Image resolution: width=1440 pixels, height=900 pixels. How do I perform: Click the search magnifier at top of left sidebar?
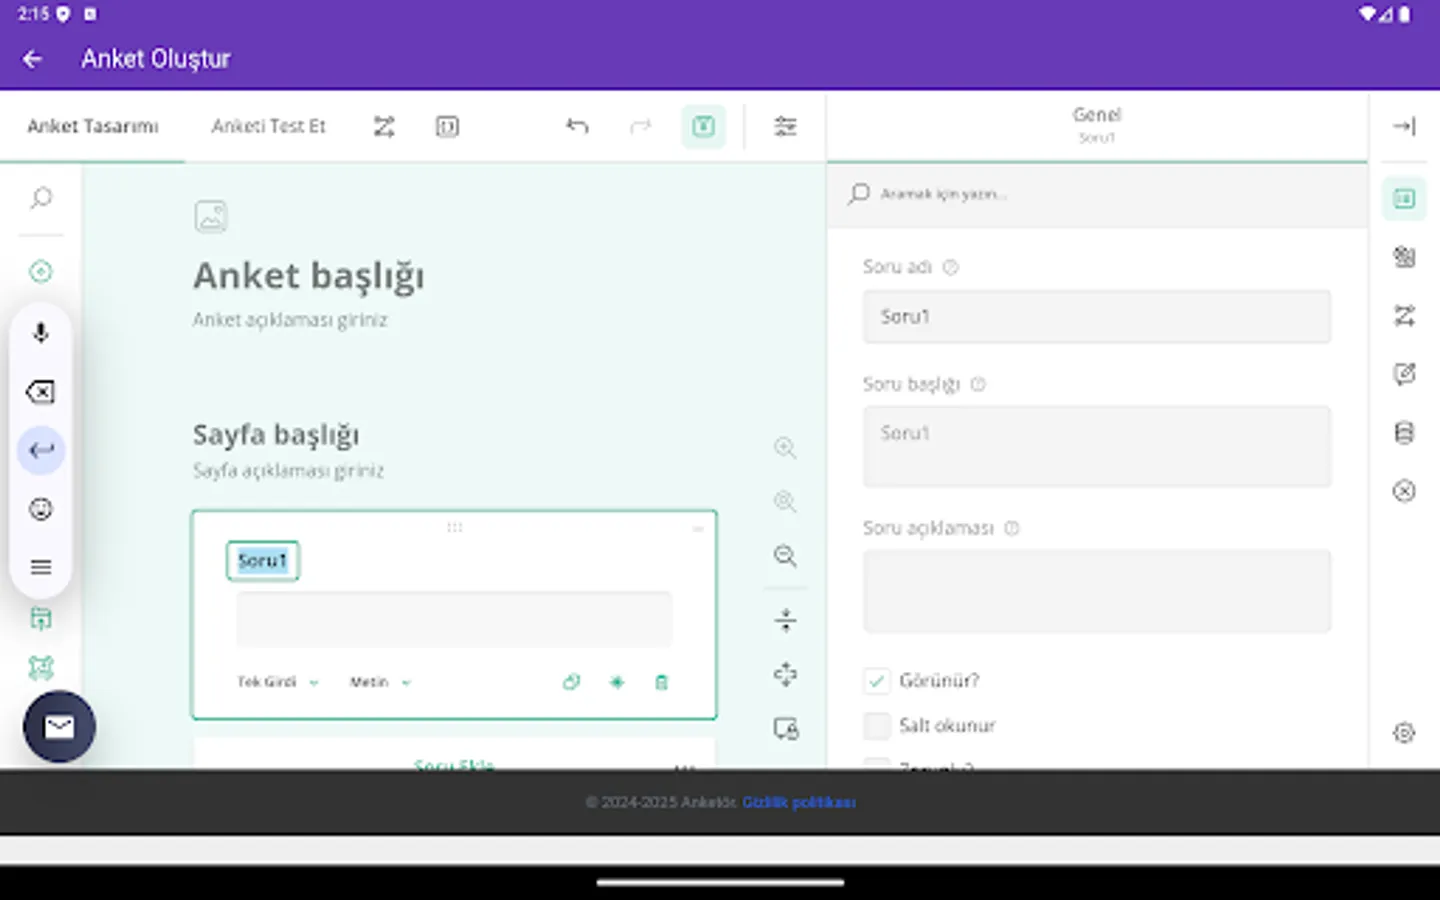(x=40, y=198)
